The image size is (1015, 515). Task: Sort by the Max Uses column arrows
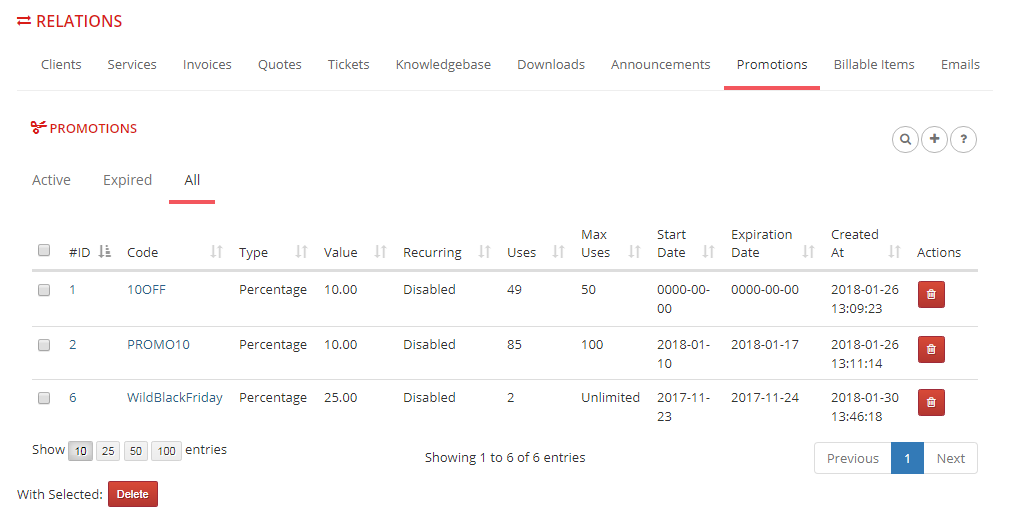[x=634, y=252]
